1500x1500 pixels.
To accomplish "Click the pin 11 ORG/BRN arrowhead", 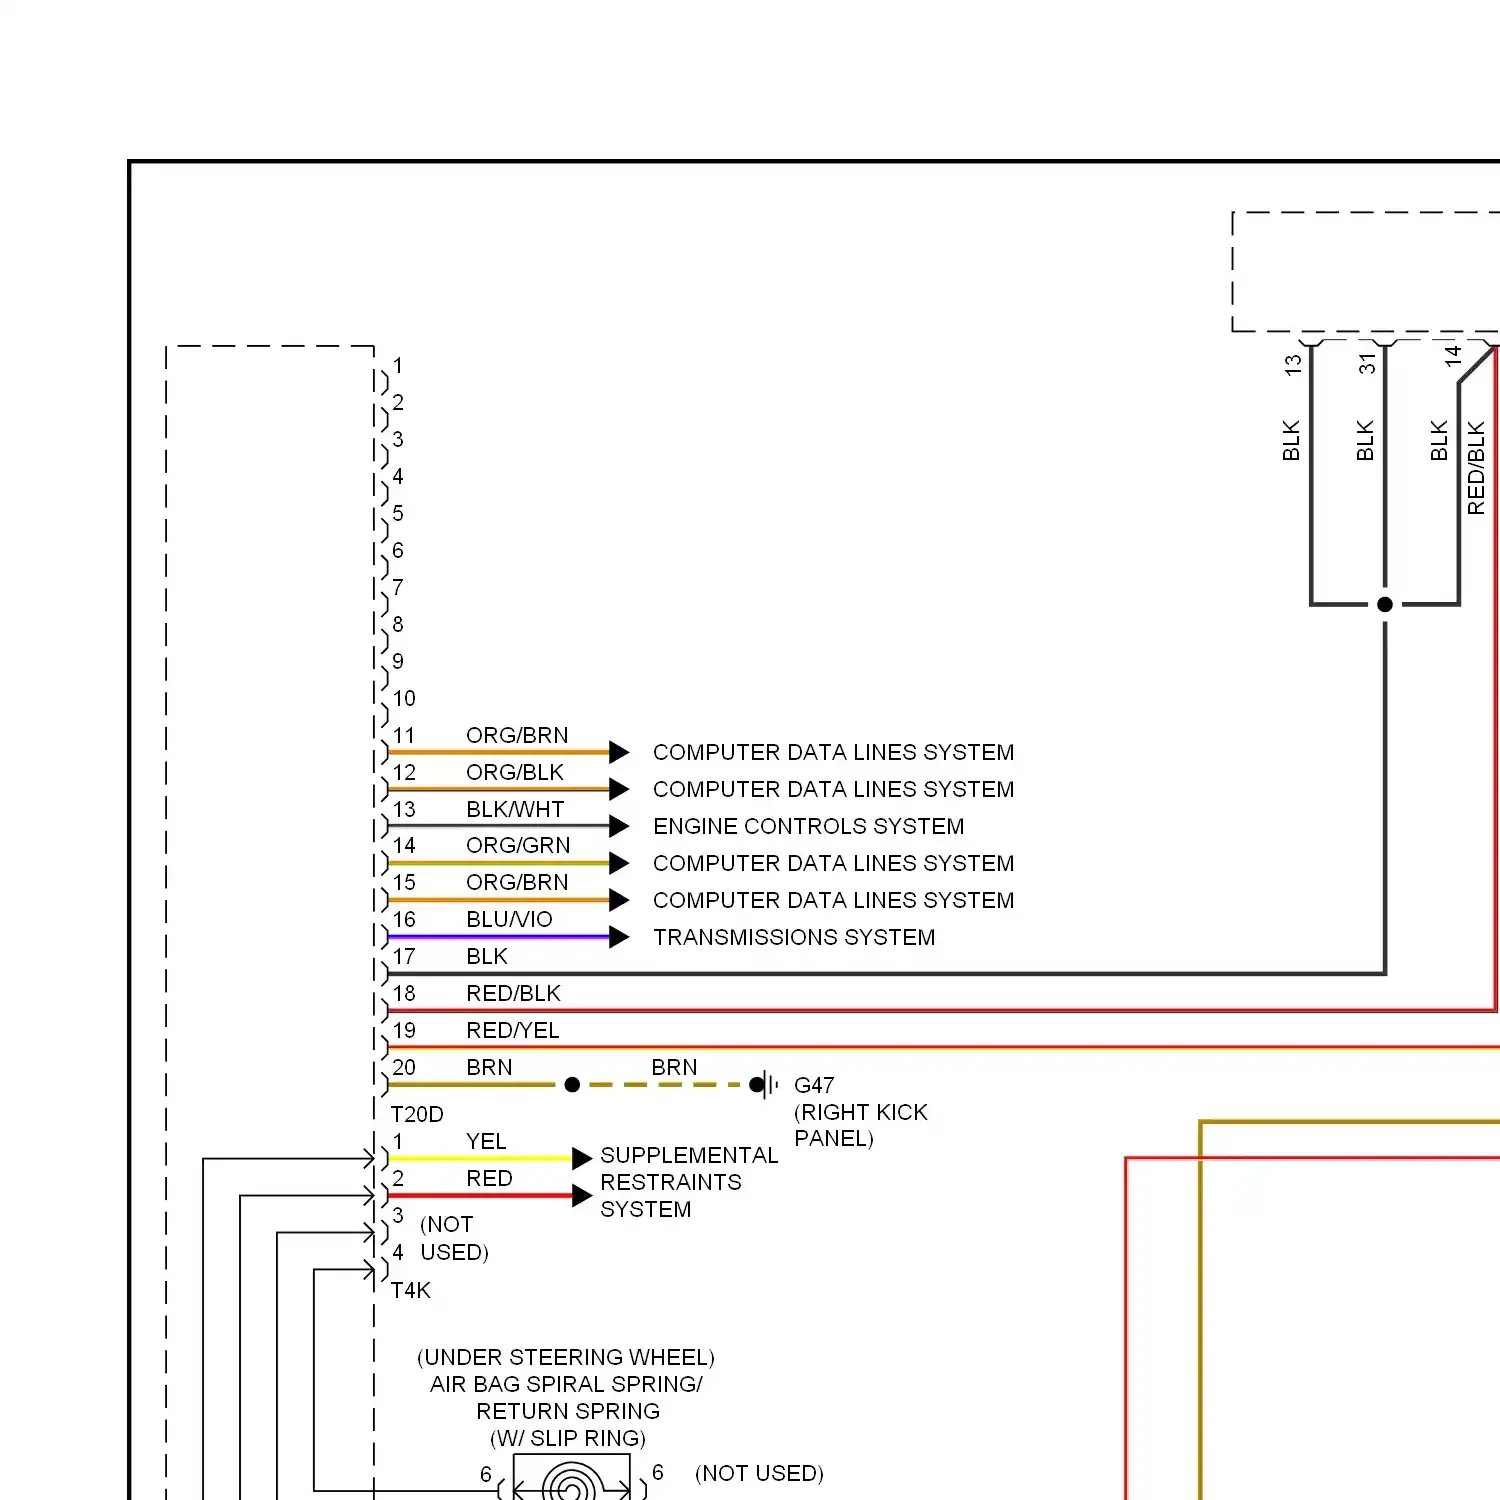I will [x=619, y=752].
